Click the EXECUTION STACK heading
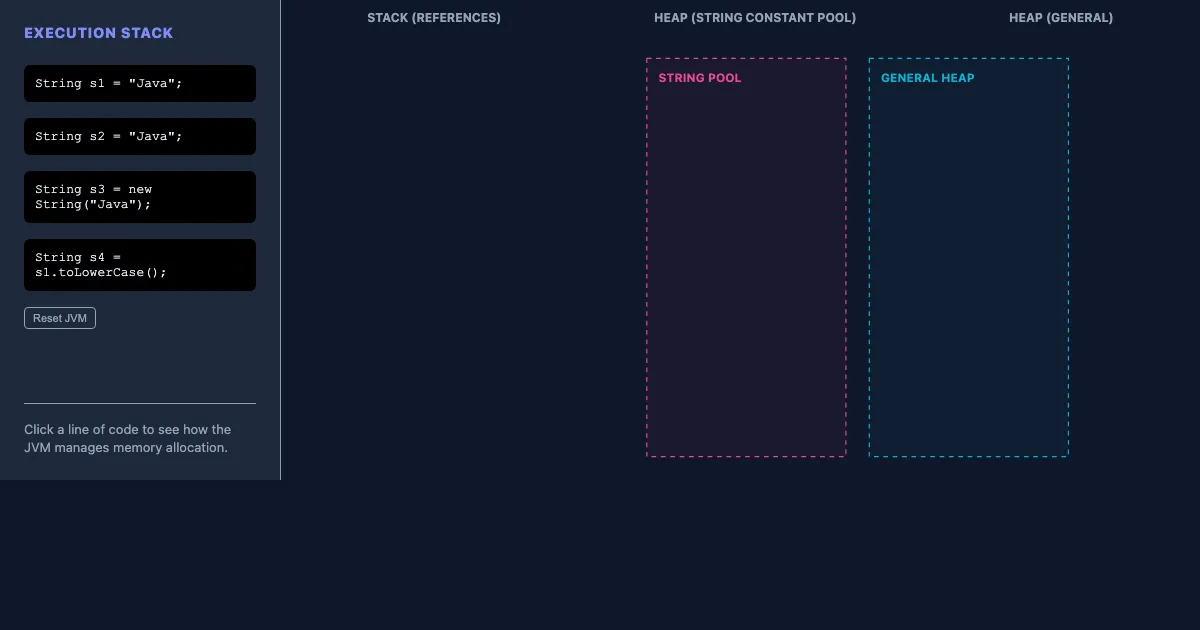1200x630 pixels. (99, 33)
